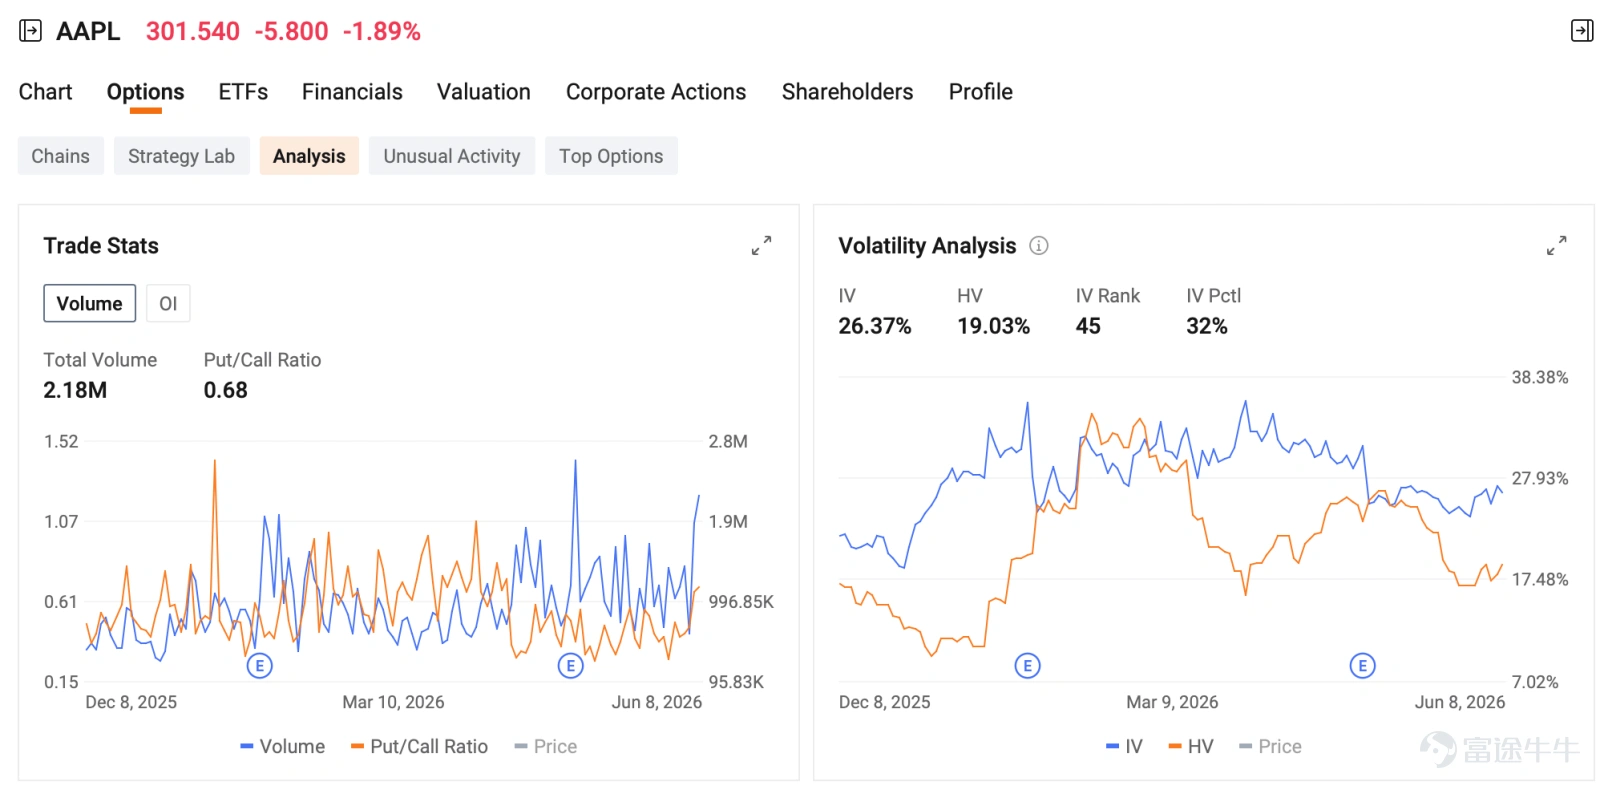This screenshot has height=786, width=1600.
Task: Toggle the Volume series legend
Action: [282, 746]
